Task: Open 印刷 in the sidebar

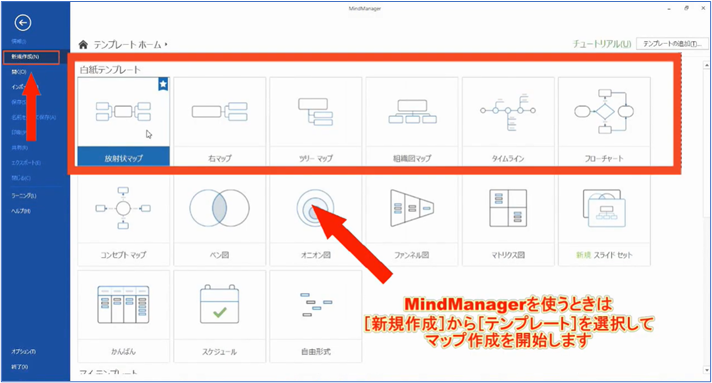Action: tap(19, 132)
